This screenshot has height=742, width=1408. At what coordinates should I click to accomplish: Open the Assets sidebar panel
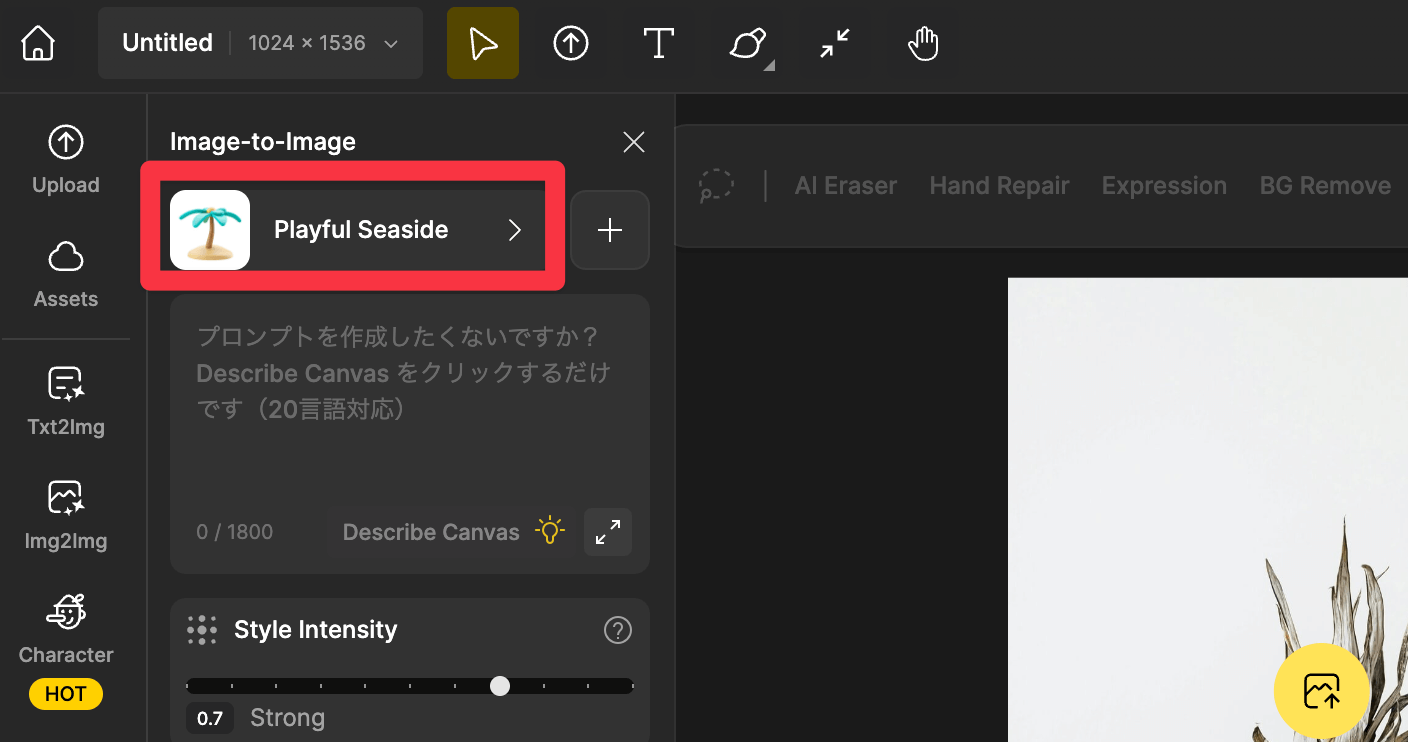66,273
